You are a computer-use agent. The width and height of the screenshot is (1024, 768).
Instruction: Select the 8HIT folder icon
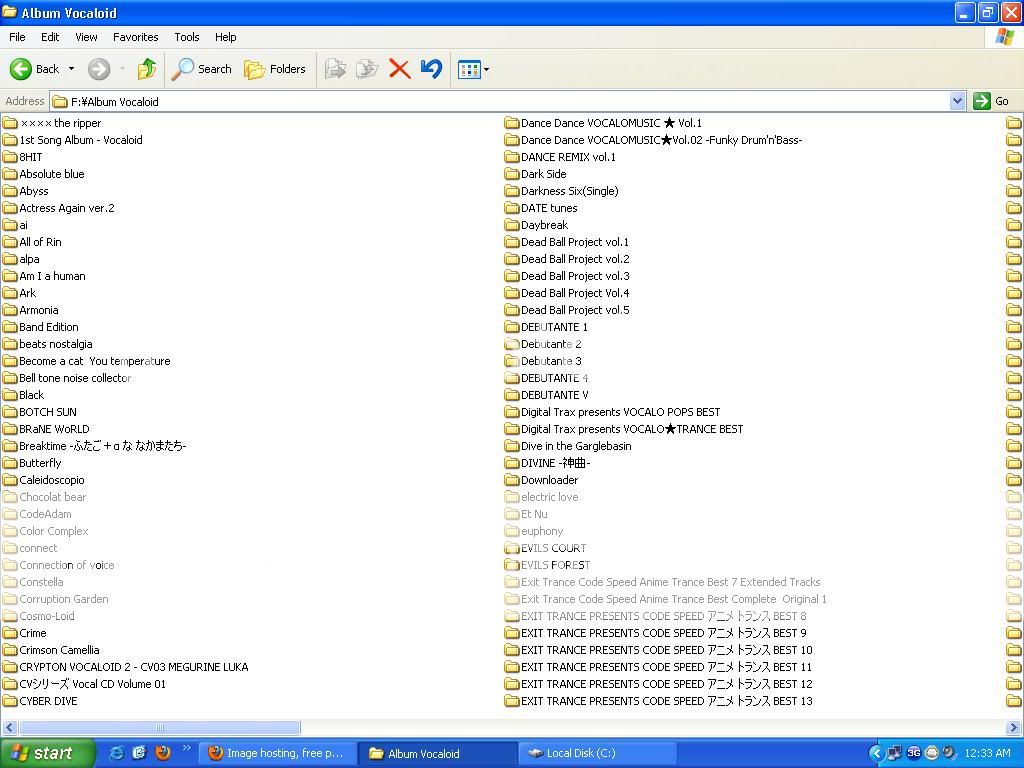click(10, 157)
